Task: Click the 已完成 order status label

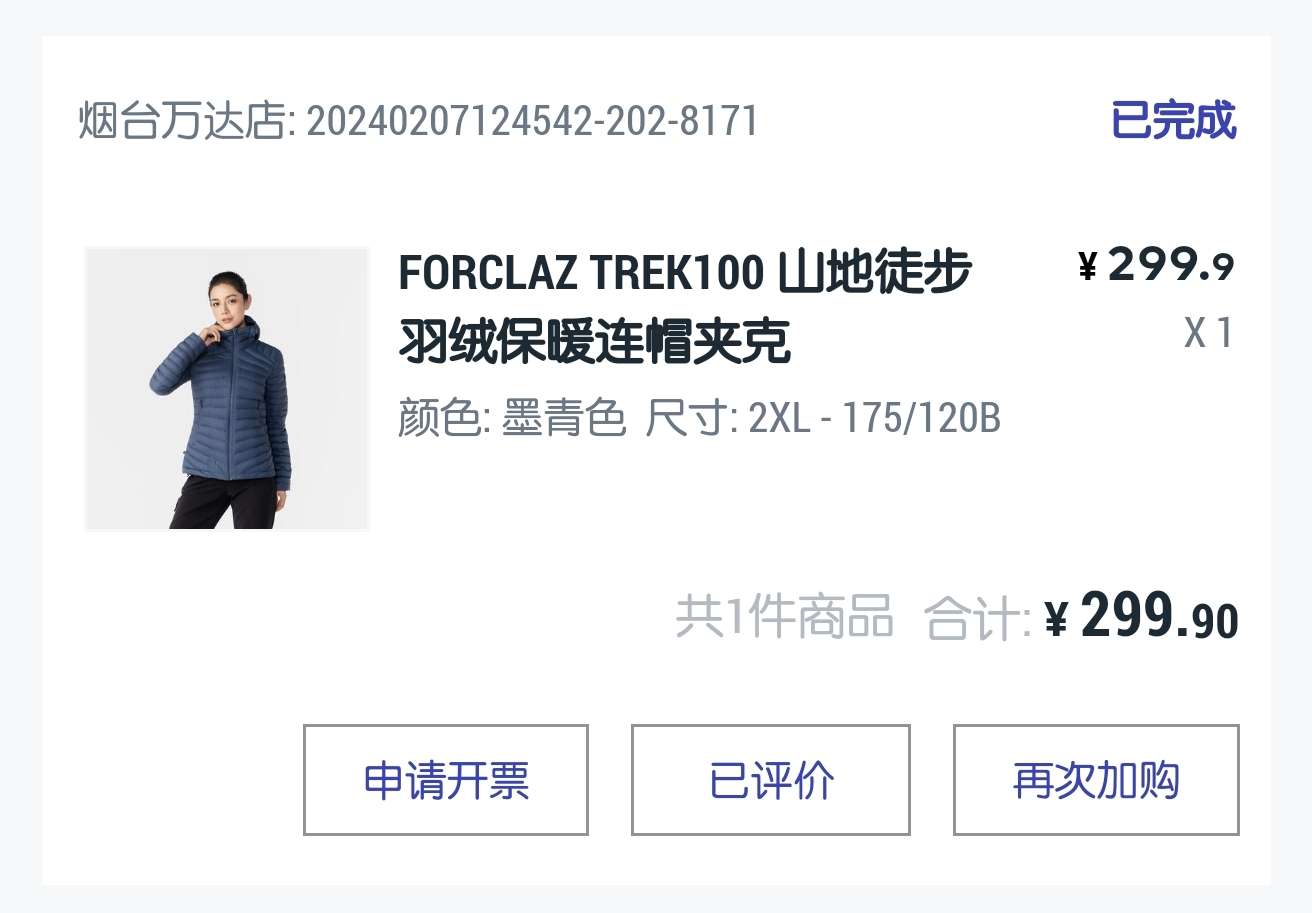Action: (1173, 121)
